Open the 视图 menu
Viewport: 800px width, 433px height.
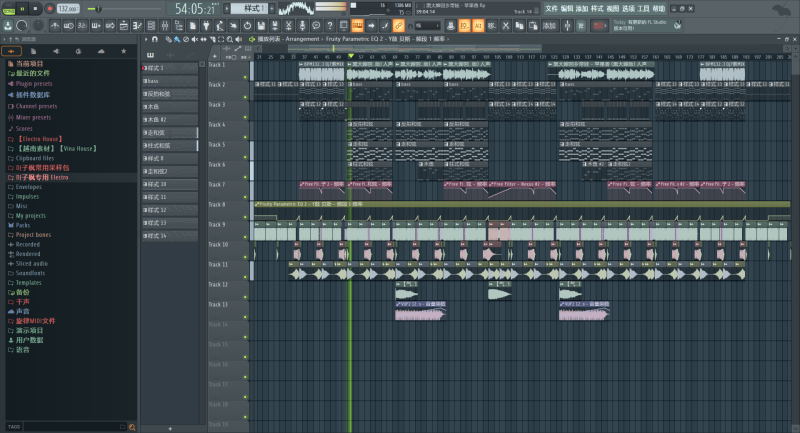click(x=612, y=9)
